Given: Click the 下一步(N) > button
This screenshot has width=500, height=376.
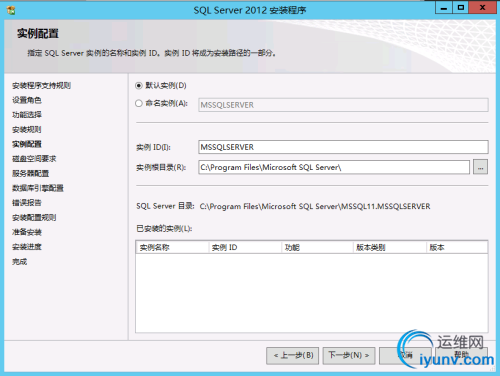Looking at the screenshot, I should [349, 356].
